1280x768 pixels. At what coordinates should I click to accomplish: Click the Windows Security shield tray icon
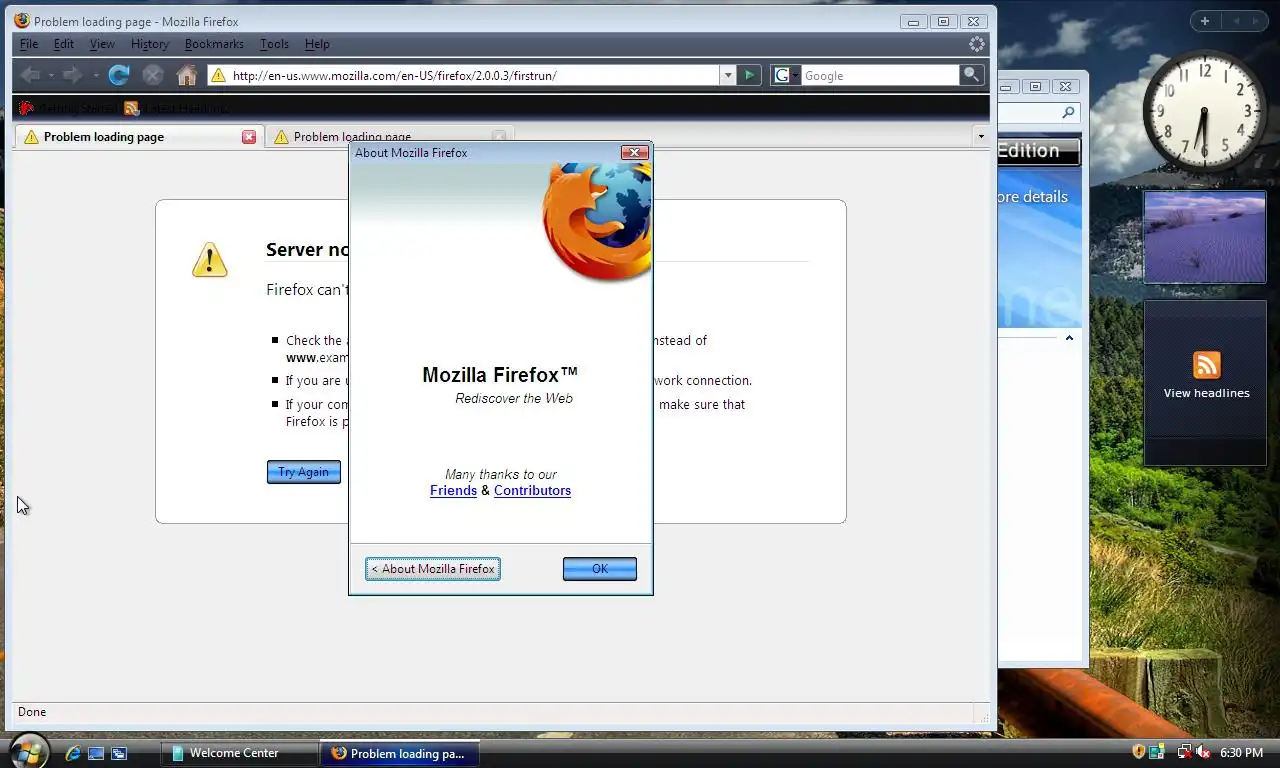coord(1139,752)
